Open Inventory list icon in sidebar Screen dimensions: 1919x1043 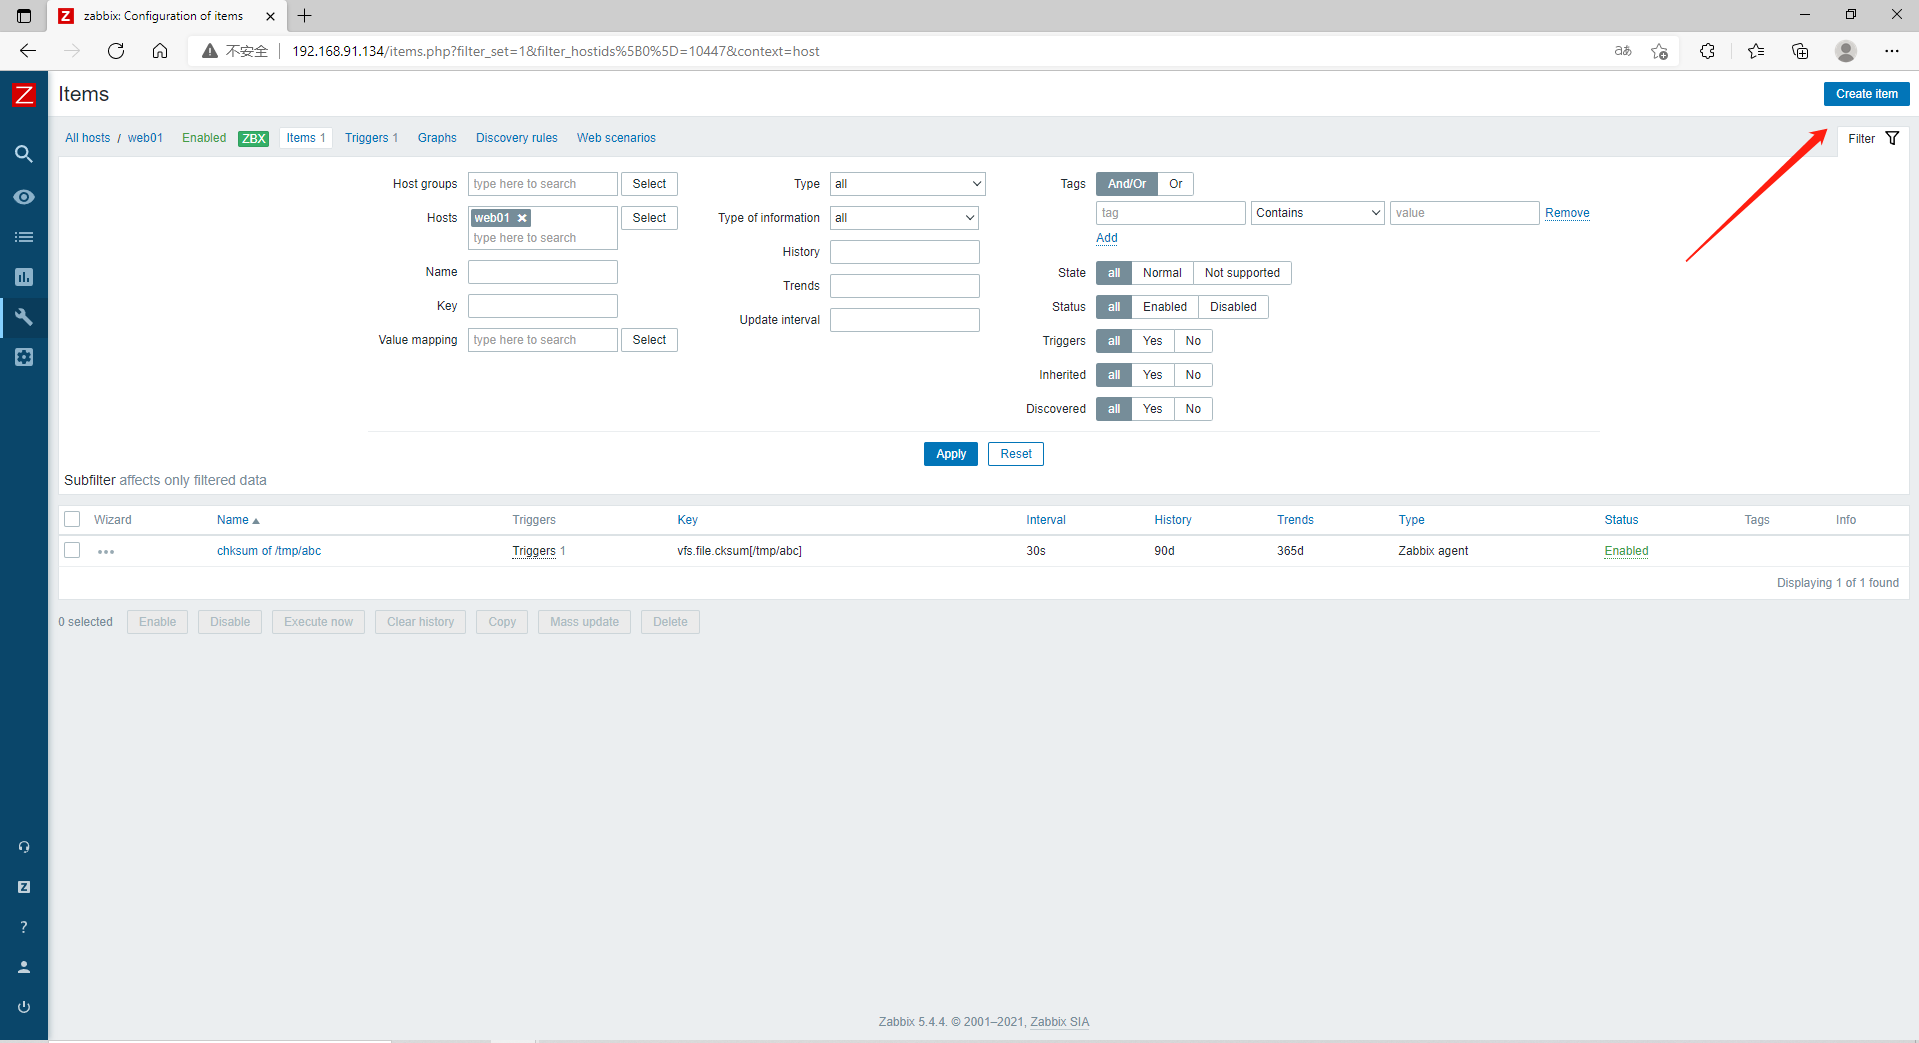click(24, 237)
